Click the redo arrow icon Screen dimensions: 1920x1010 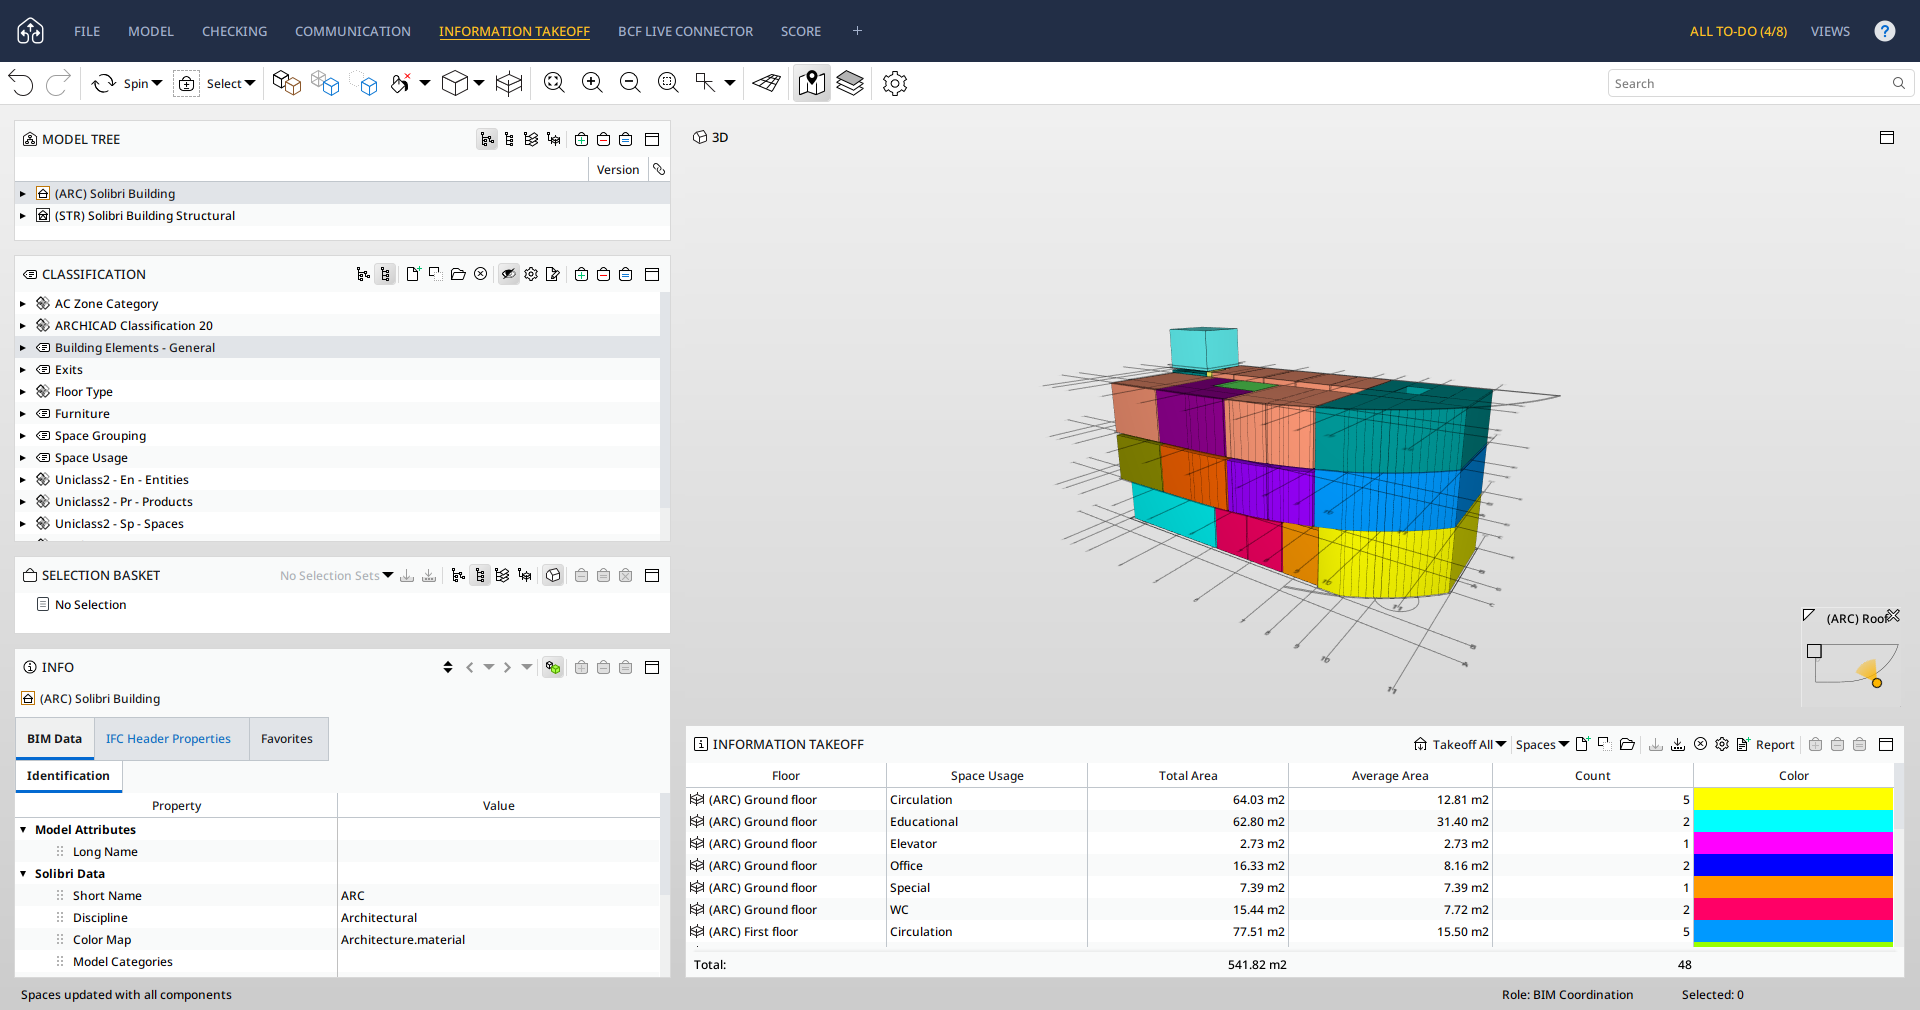click(58, 83)
